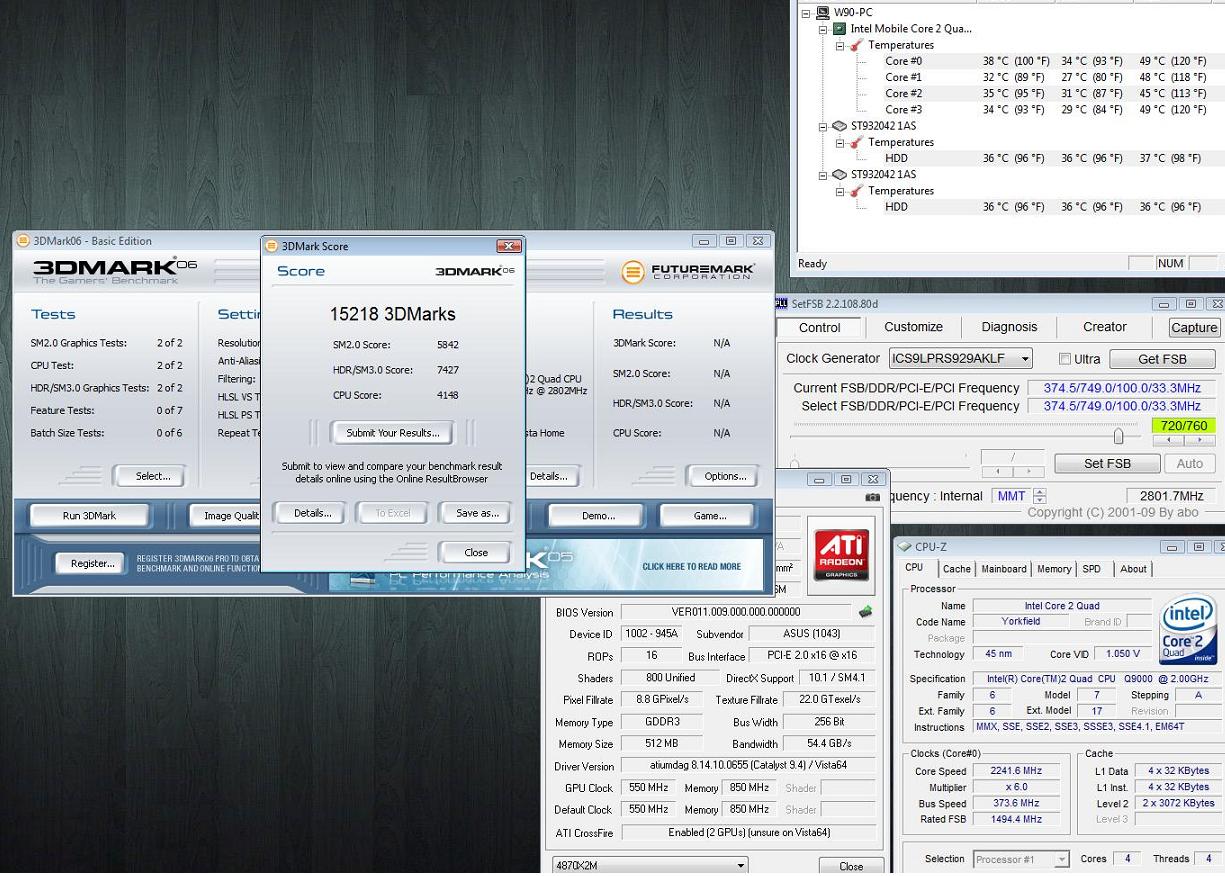Click the Set FSB button

pyautogui.click(x=1107, y=464)
